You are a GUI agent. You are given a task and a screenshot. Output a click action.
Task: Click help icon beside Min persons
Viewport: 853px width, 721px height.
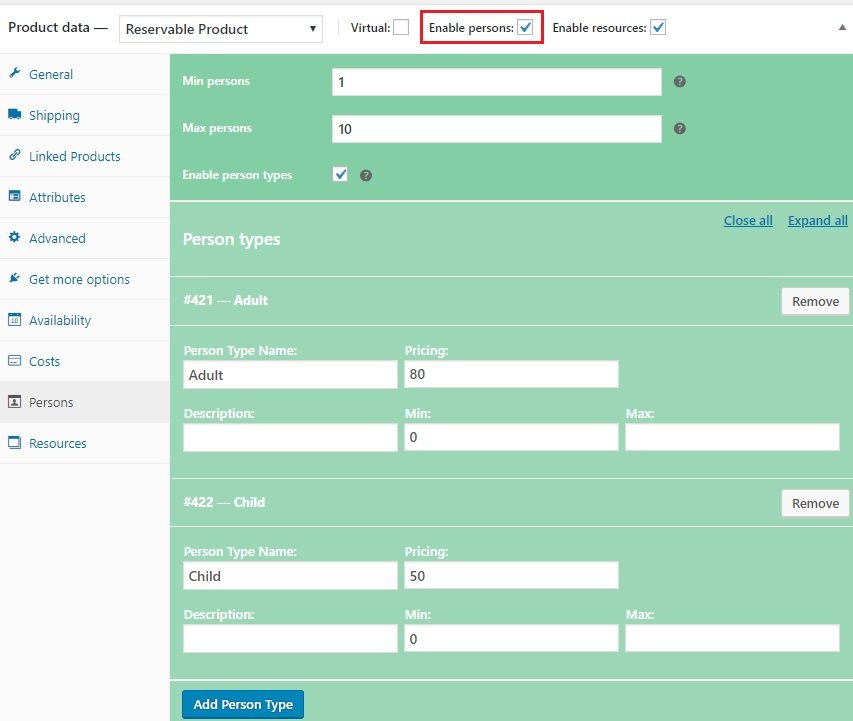coord(680,82)
